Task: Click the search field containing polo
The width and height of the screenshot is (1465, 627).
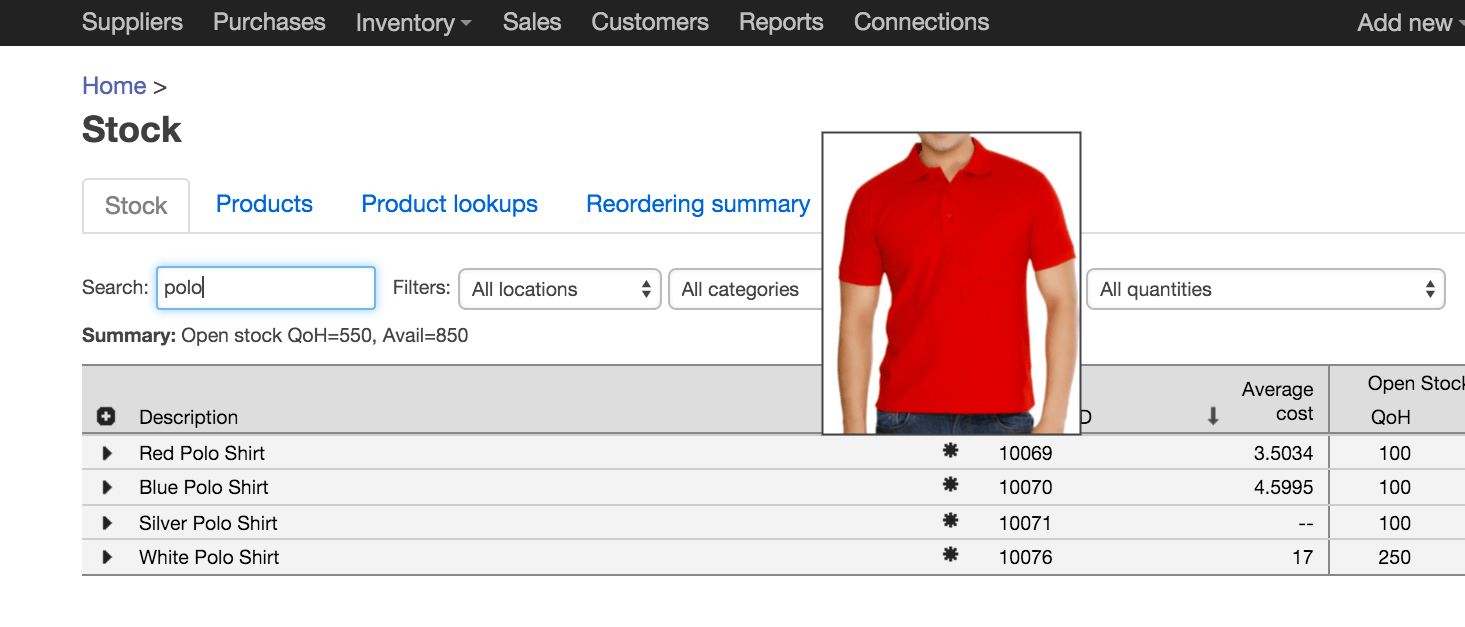Action: 266,288
